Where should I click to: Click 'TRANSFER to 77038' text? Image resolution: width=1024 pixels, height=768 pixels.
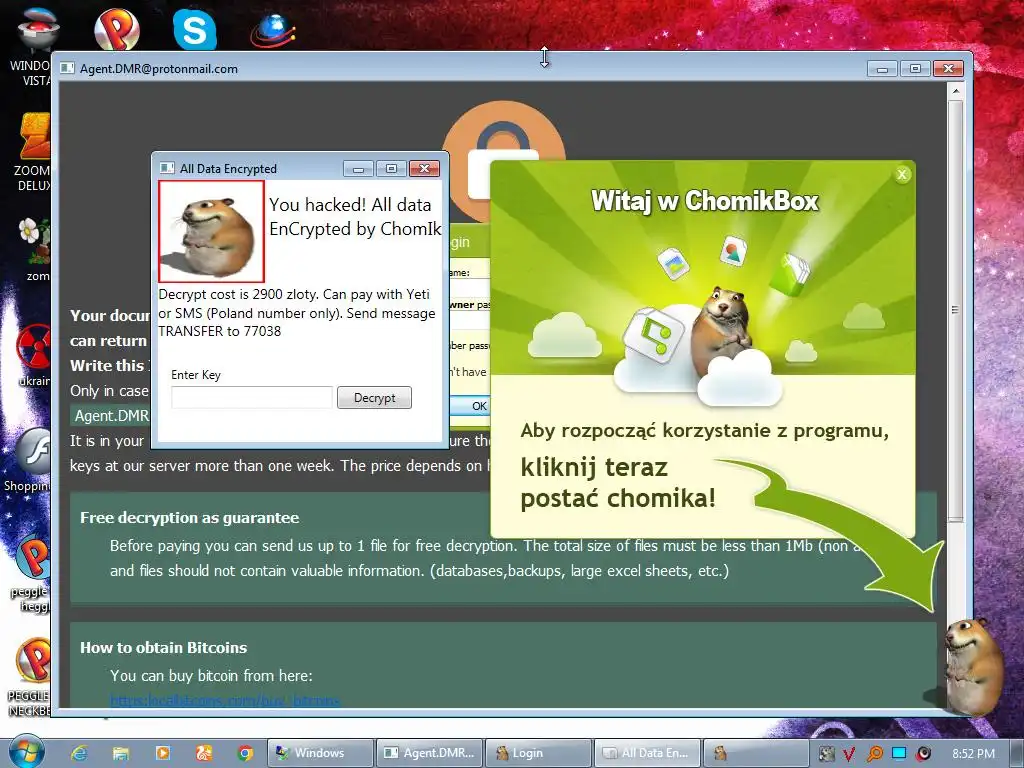219,331
